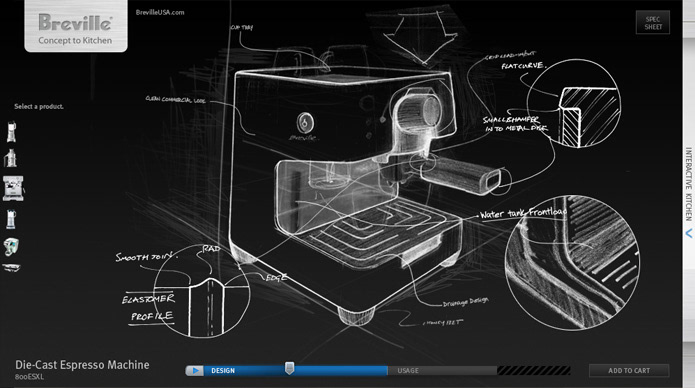Click the Water tank Frontload annotation
695x388 pixels.
(523, 213)
